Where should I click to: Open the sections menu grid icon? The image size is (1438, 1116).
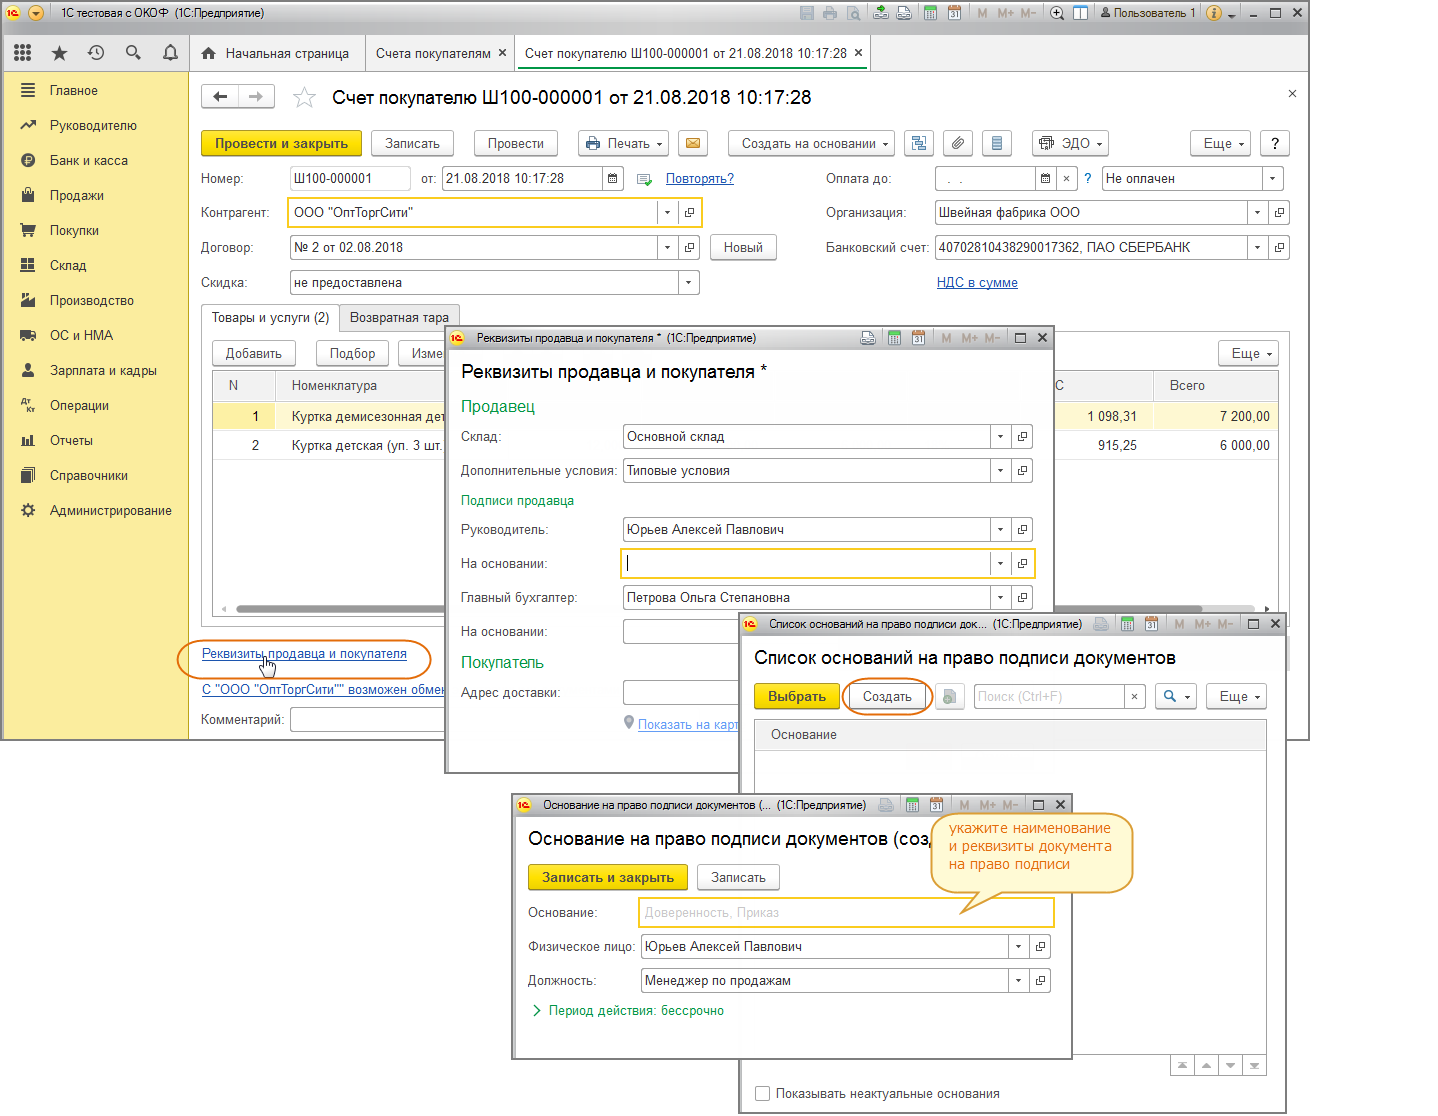pyautogui.click(x=22, y=53)
